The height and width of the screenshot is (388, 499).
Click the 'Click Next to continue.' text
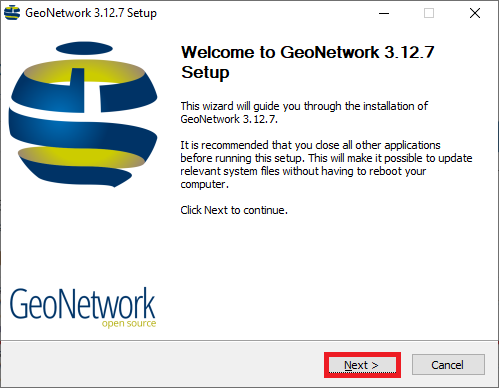(234, 210)
